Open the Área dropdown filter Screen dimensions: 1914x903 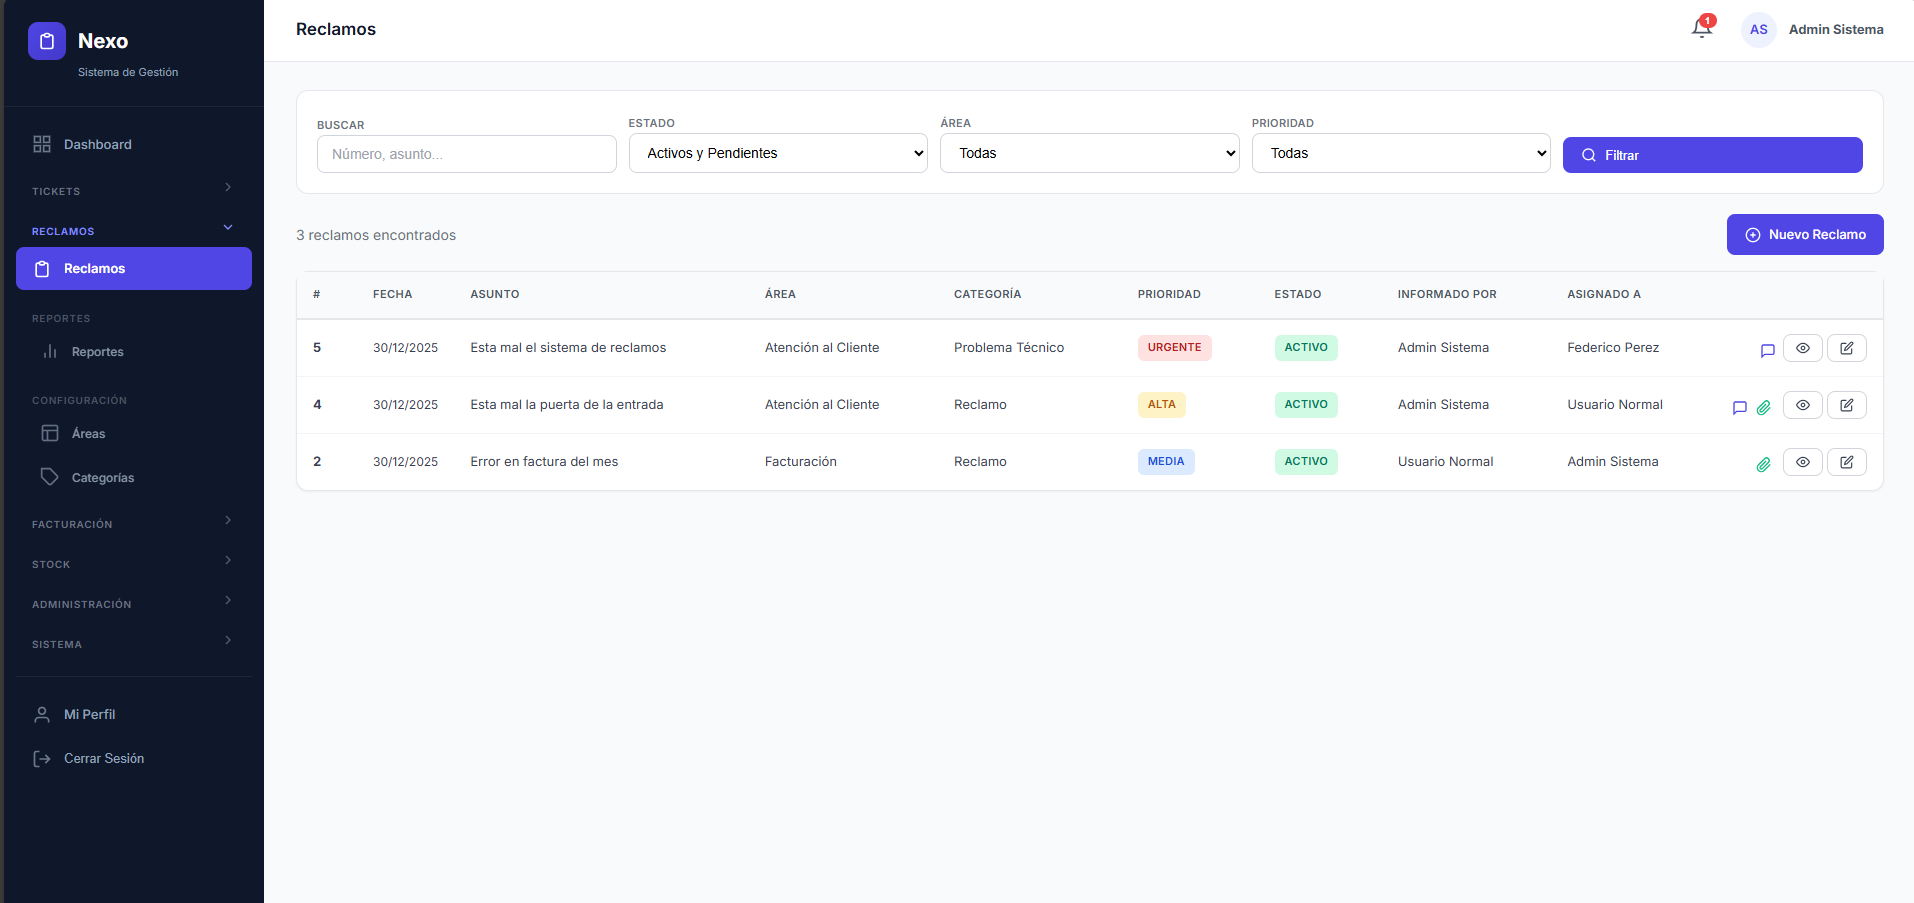pyautogui.click(x=1089, y=153)
